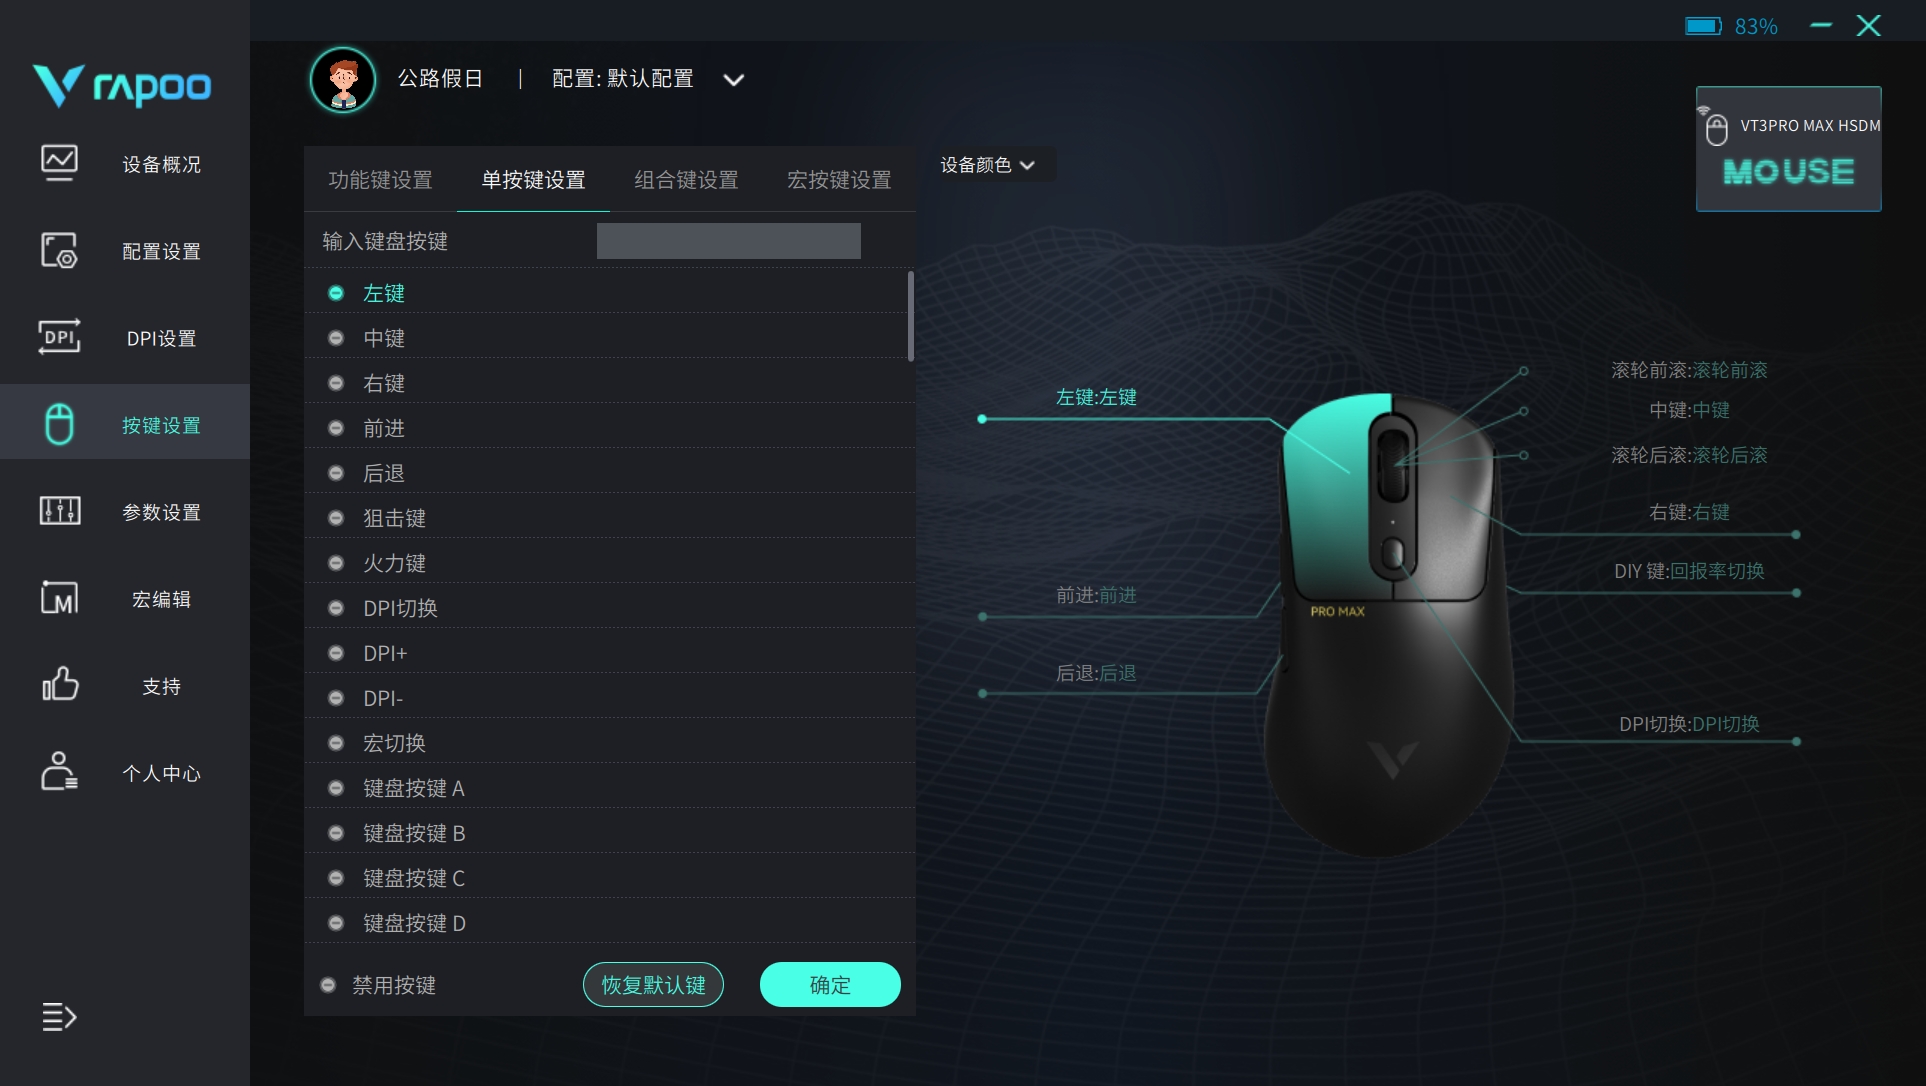Image resolution: width=1926 pixels, height=1086 pixels.
Task: Switch to the 宏按键设置 tab
Action: pyautogui.click(x=839, y=180)
